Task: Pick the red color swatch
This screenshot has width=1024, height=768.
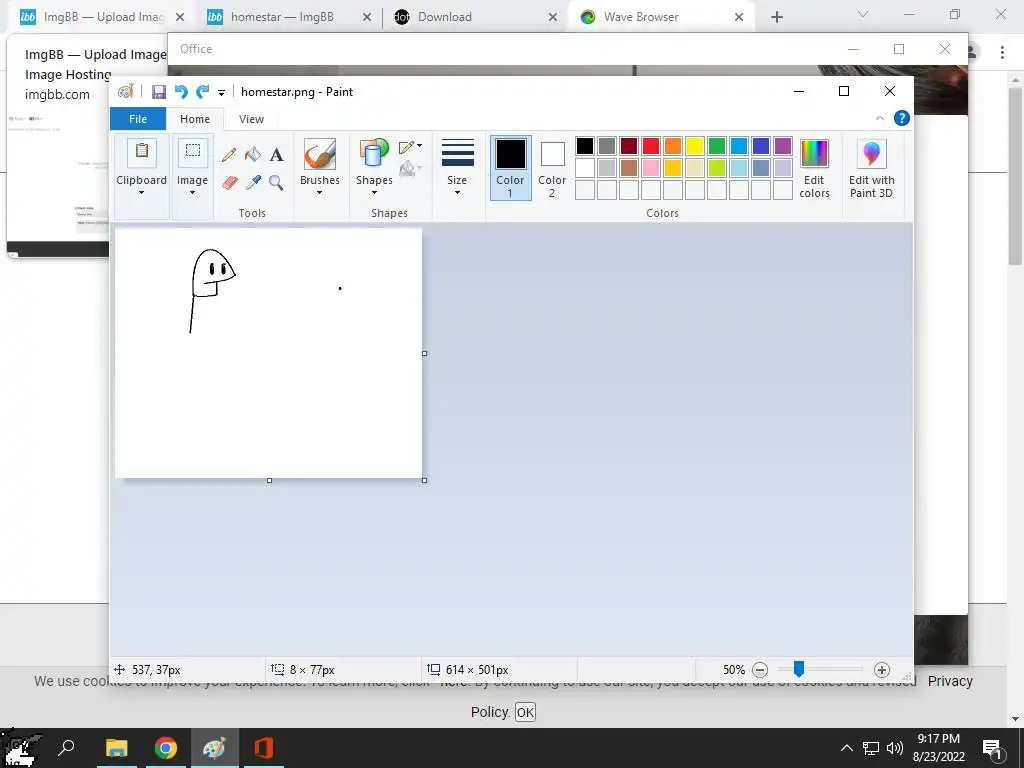Action: (x=651, y=146)
